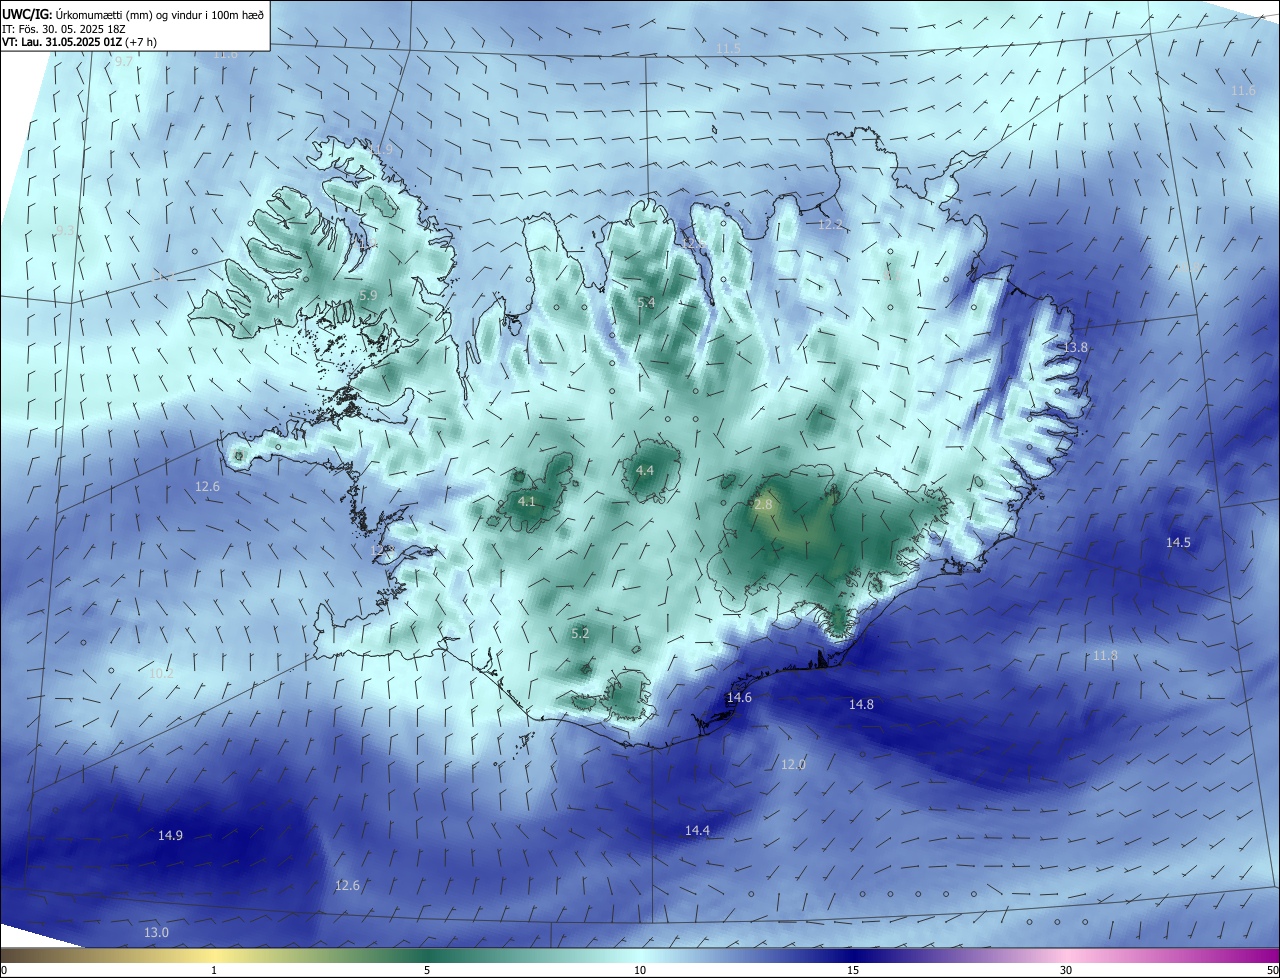This screenshot has height=978, width=1280.
Task: Select the 14.6 value near south coast
Action: pyautogui.click(x=739, y=697)
